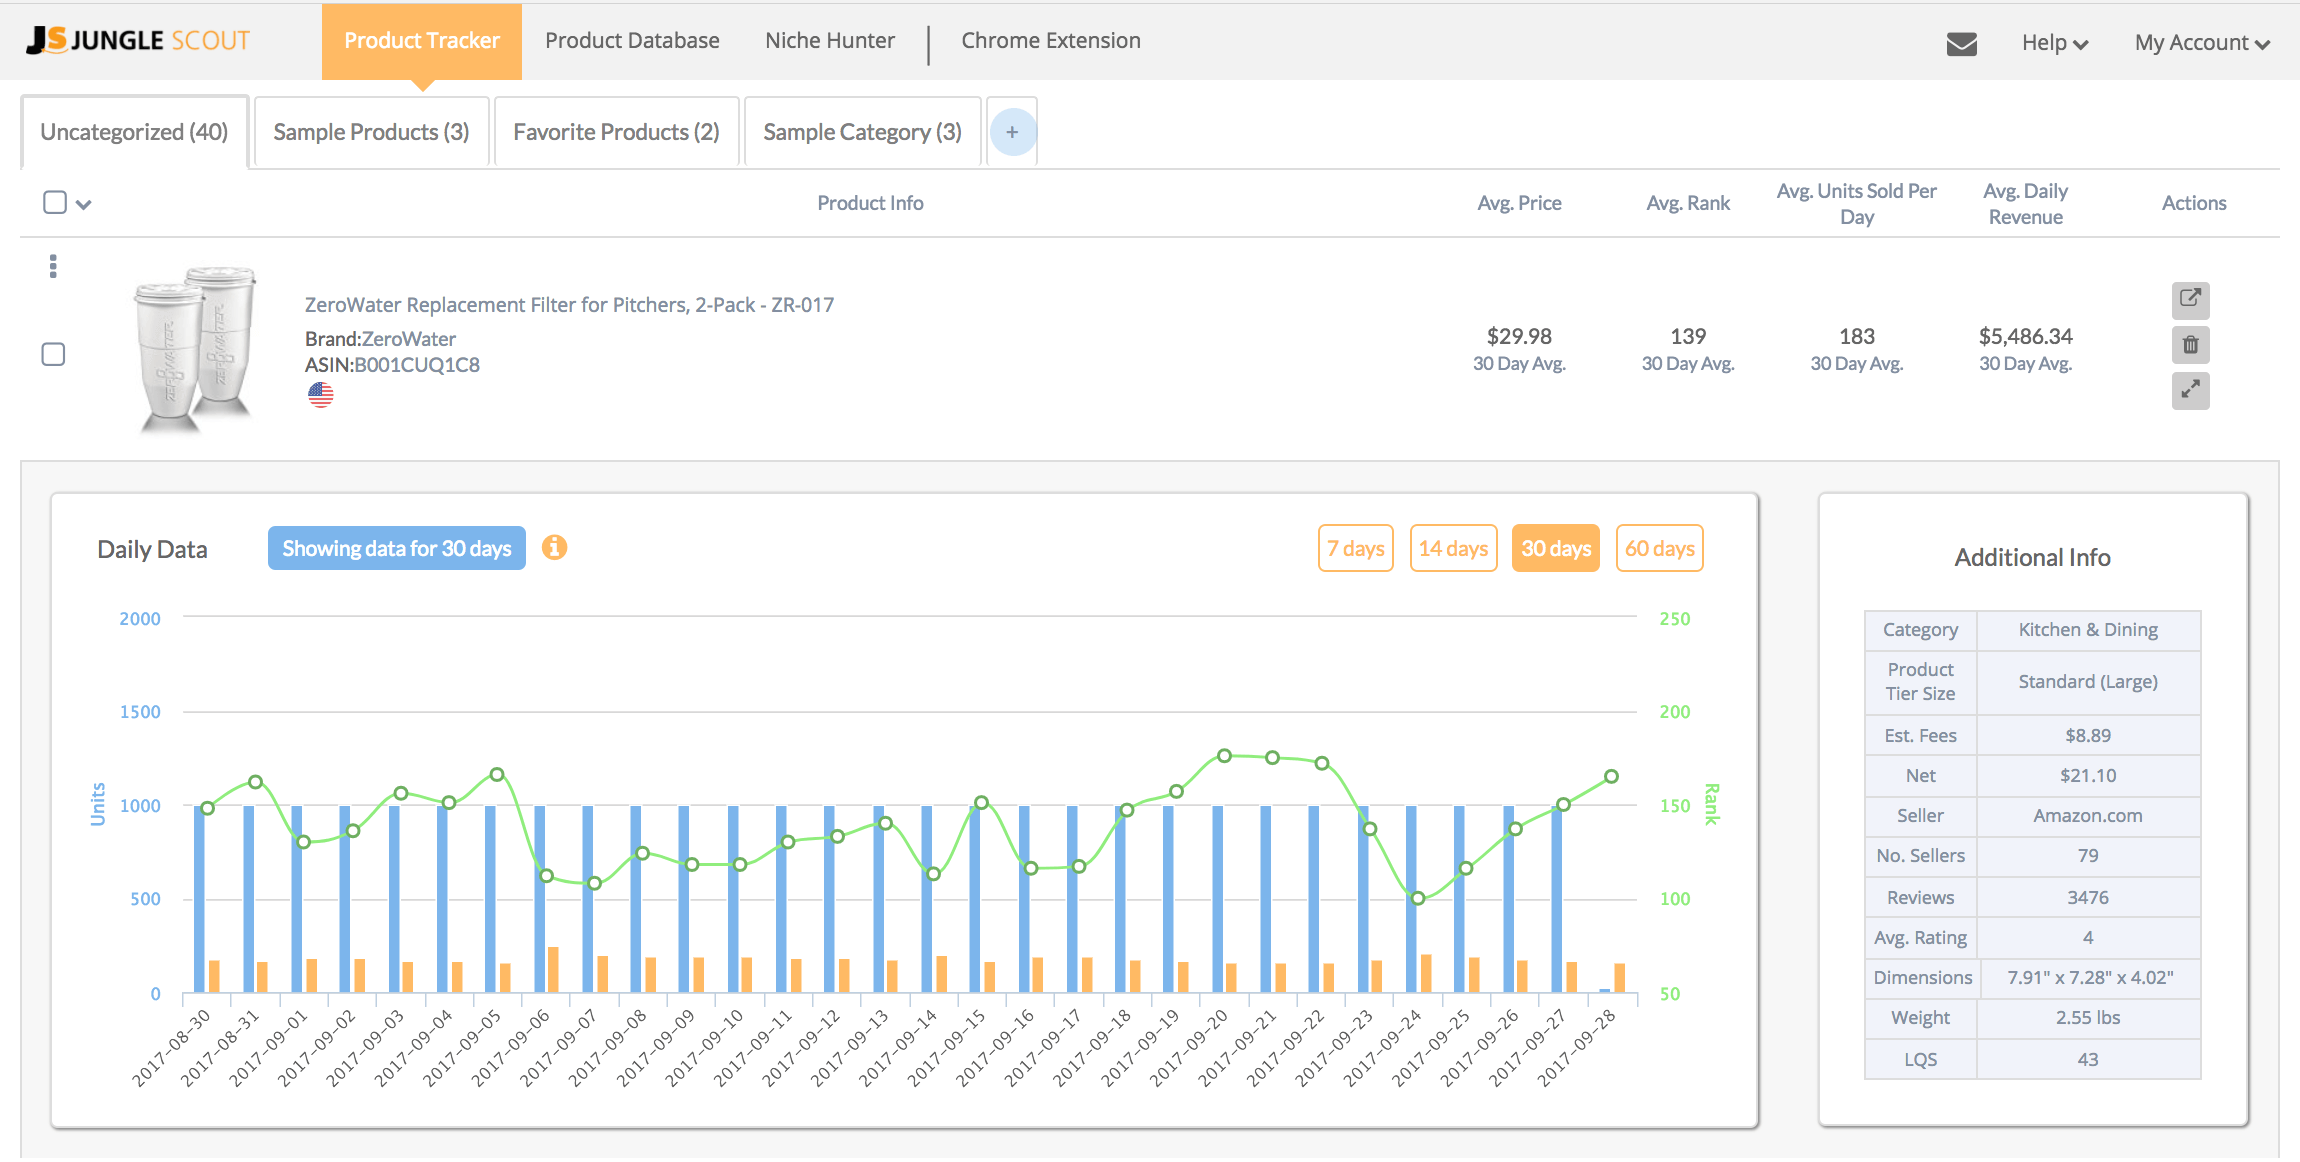This screenshot has width=2300, height=1162.
Task: Click ASIN B001CUQ1C8 text
Action: 392,365
